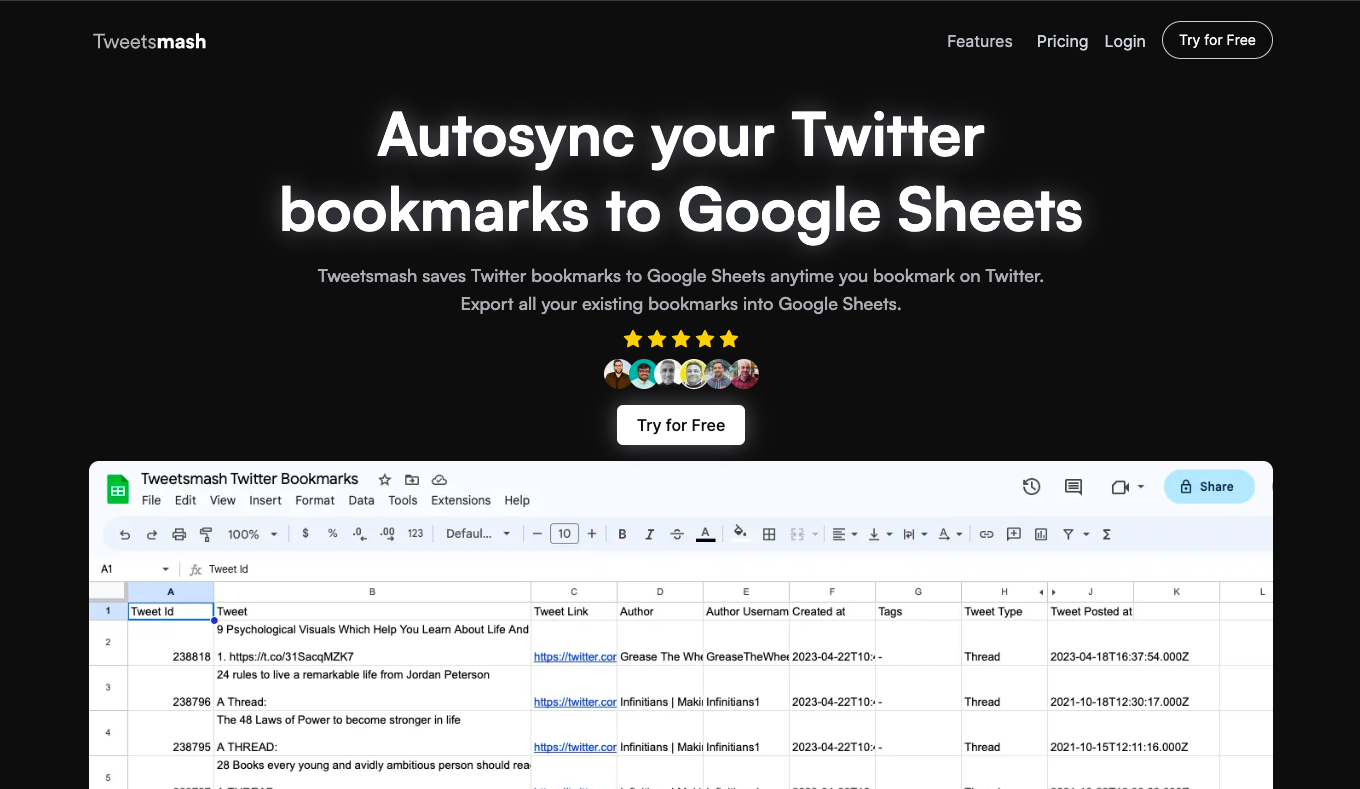Open the text wrapping dropdown

pos(915,534)
